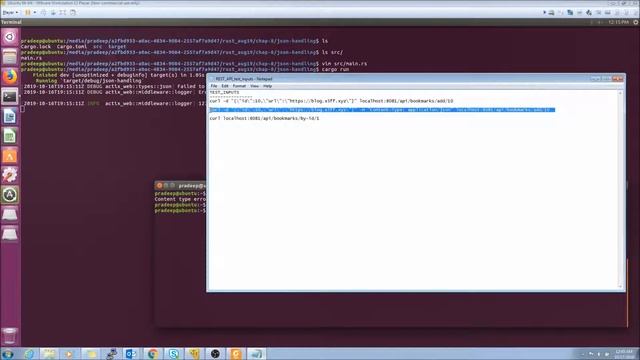The width and height of the screenshot is (640, 360).
Task: Click the highlighted curl command line in Notepad
Action: (x=382, y=110)
